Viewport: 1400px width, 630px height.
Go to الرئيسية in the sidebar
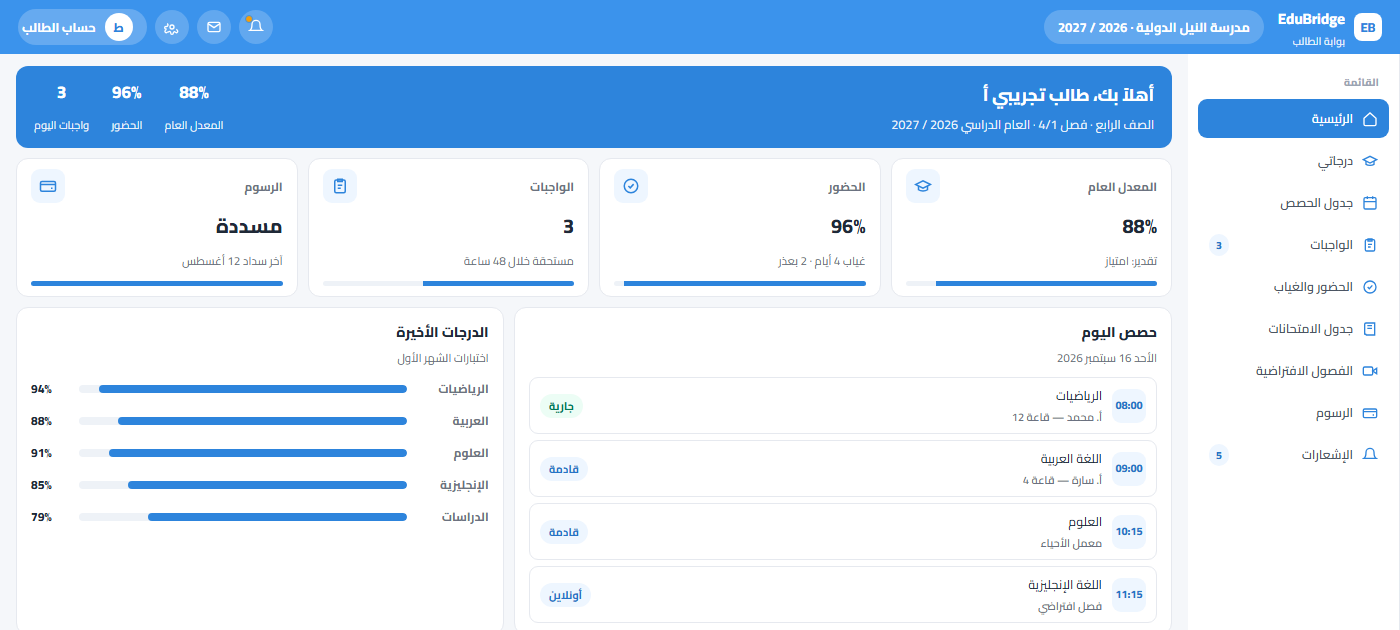(1293, 118)
